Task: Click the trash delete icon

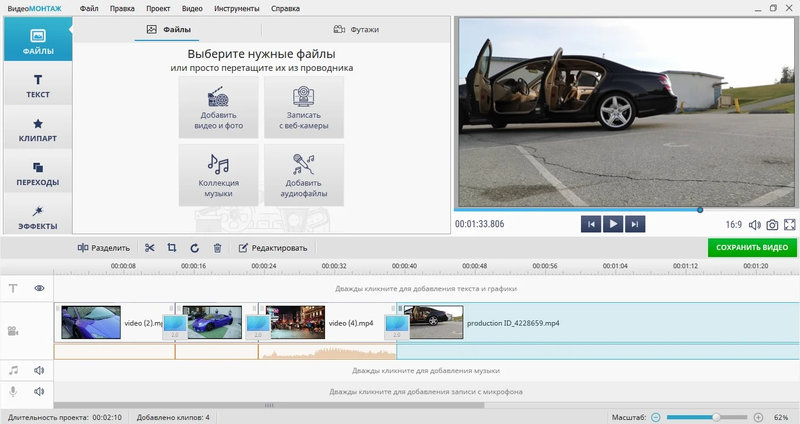Action: click(217, 248)
